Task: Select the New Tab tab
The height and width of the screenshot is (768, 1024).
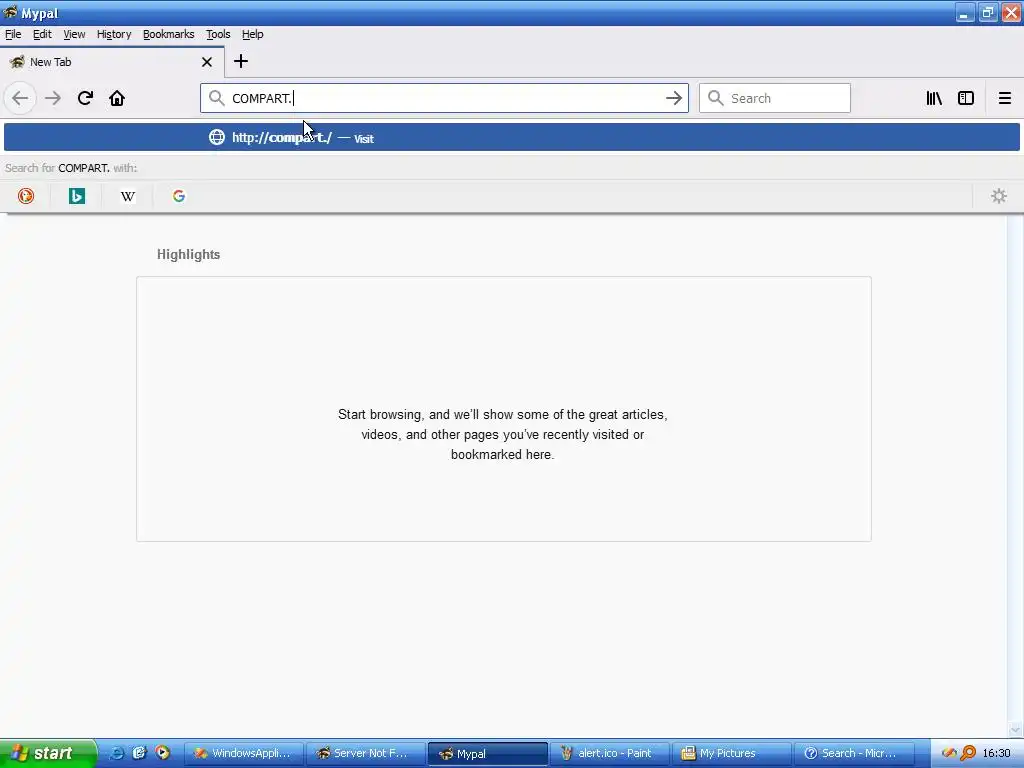Action: point(111,62)
